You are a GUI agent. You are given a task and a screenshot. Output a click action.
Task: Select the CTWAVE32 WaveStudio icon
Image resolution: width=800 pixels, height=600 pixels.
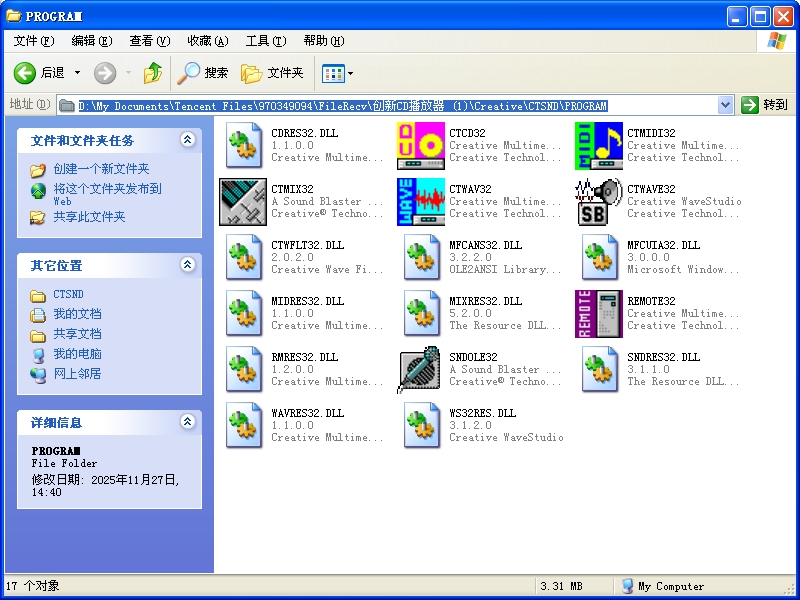click(x=599, y=202)
